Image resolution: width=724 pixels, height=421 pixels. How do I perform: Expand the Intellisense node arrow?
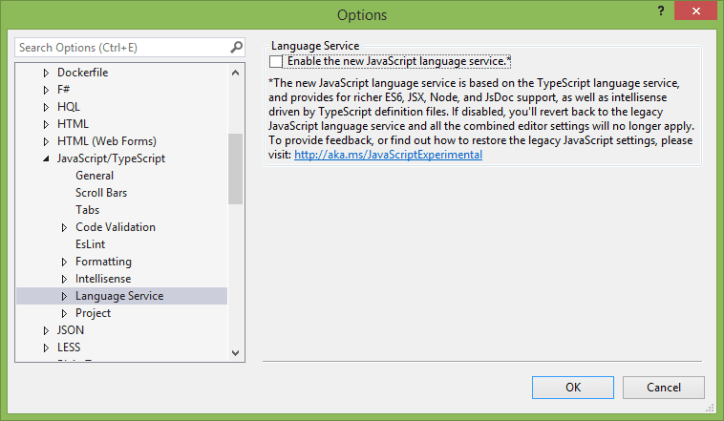64,279
